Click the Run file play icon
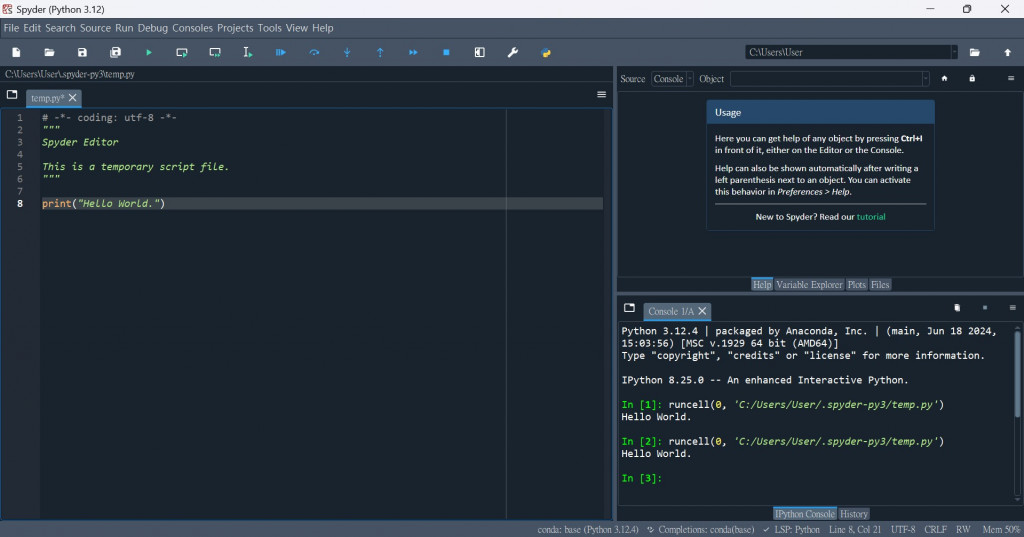 [149, 52]
